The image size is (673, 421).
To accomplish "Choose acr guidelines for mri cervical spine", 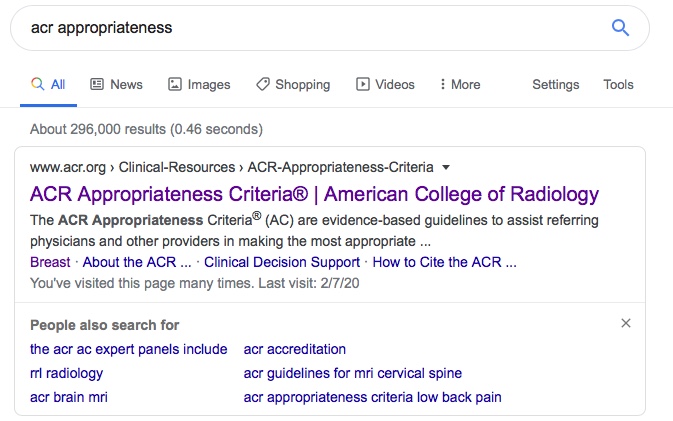I will (353, 373).
